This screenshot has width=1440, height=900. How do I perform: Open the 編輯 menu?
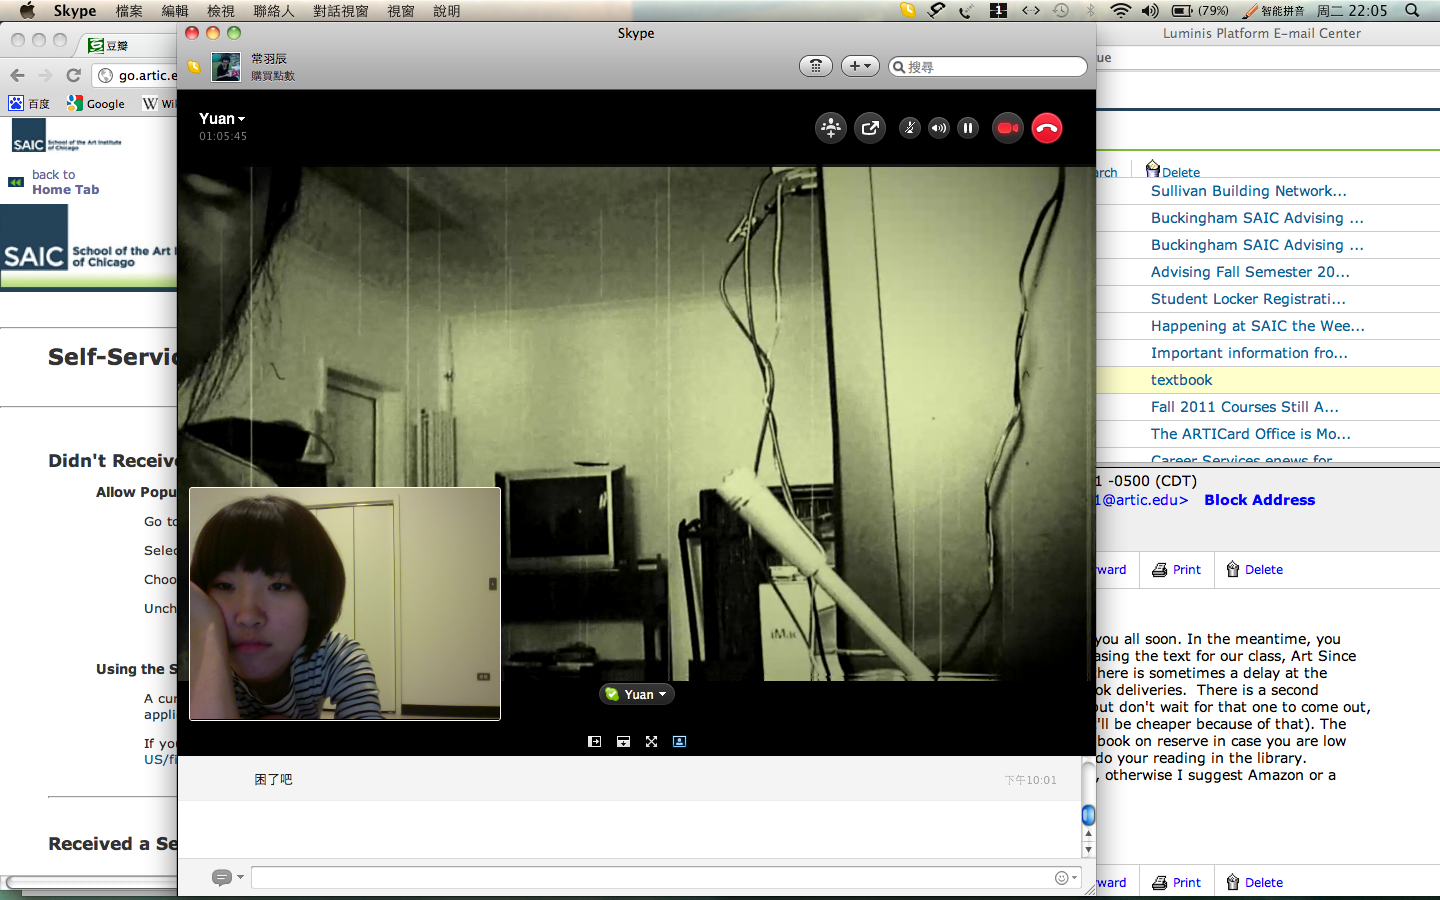(175, 11)
